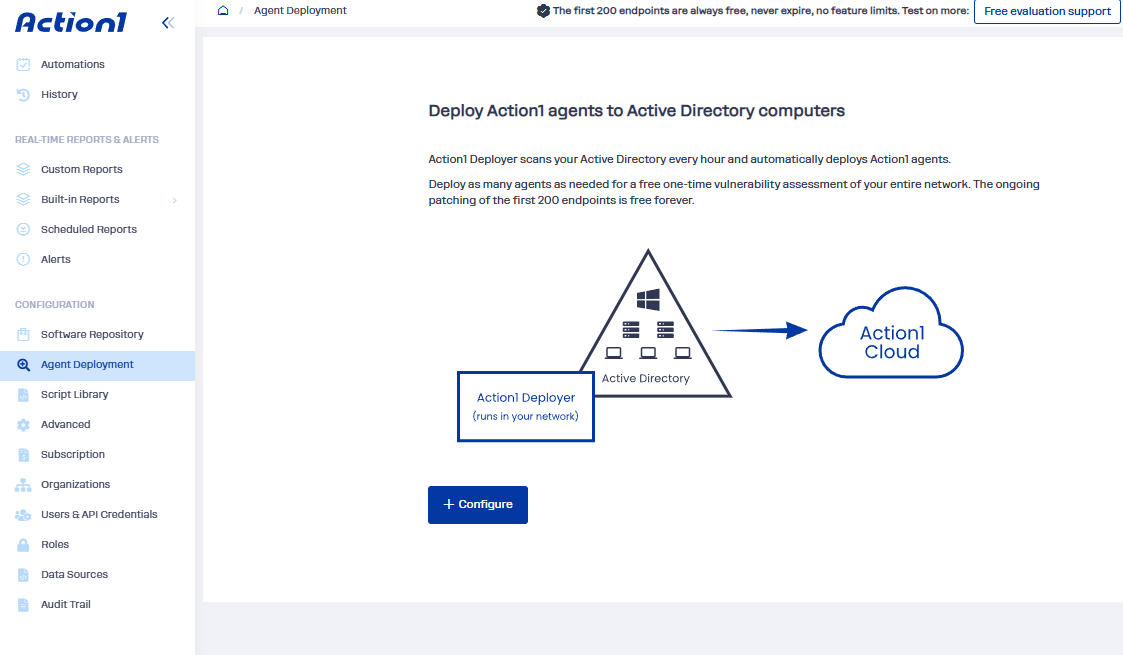Open Users & API Credentials
The image size is (1123, 655).
97,515
